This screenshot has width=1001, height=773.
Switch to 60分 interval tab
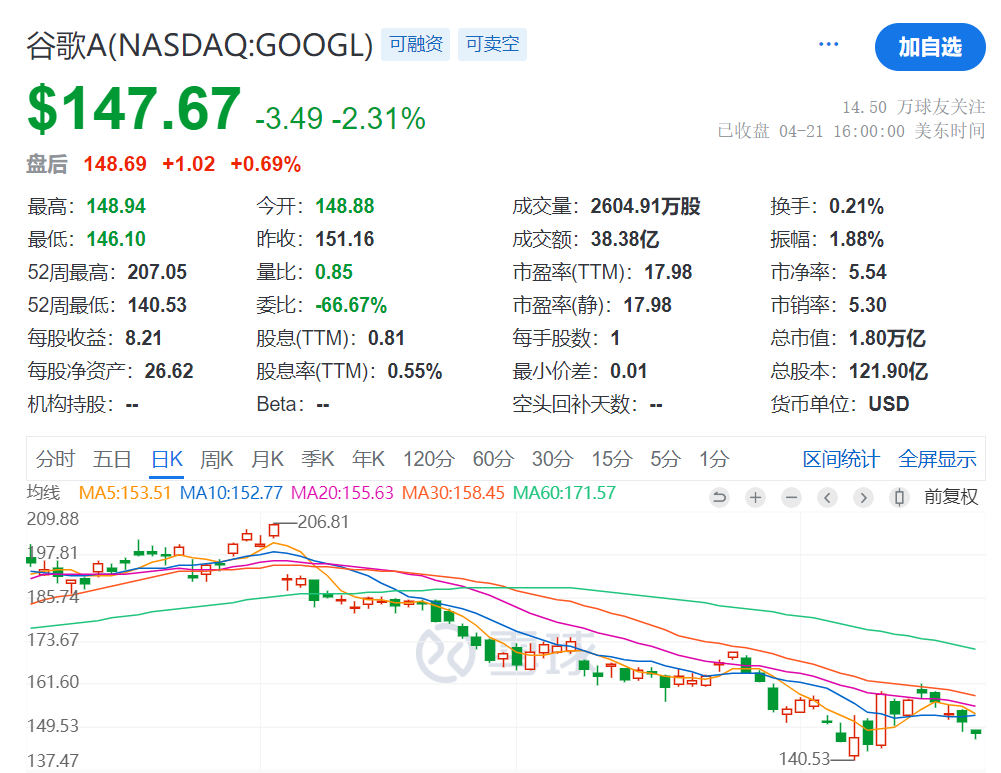tap(493, 459)
